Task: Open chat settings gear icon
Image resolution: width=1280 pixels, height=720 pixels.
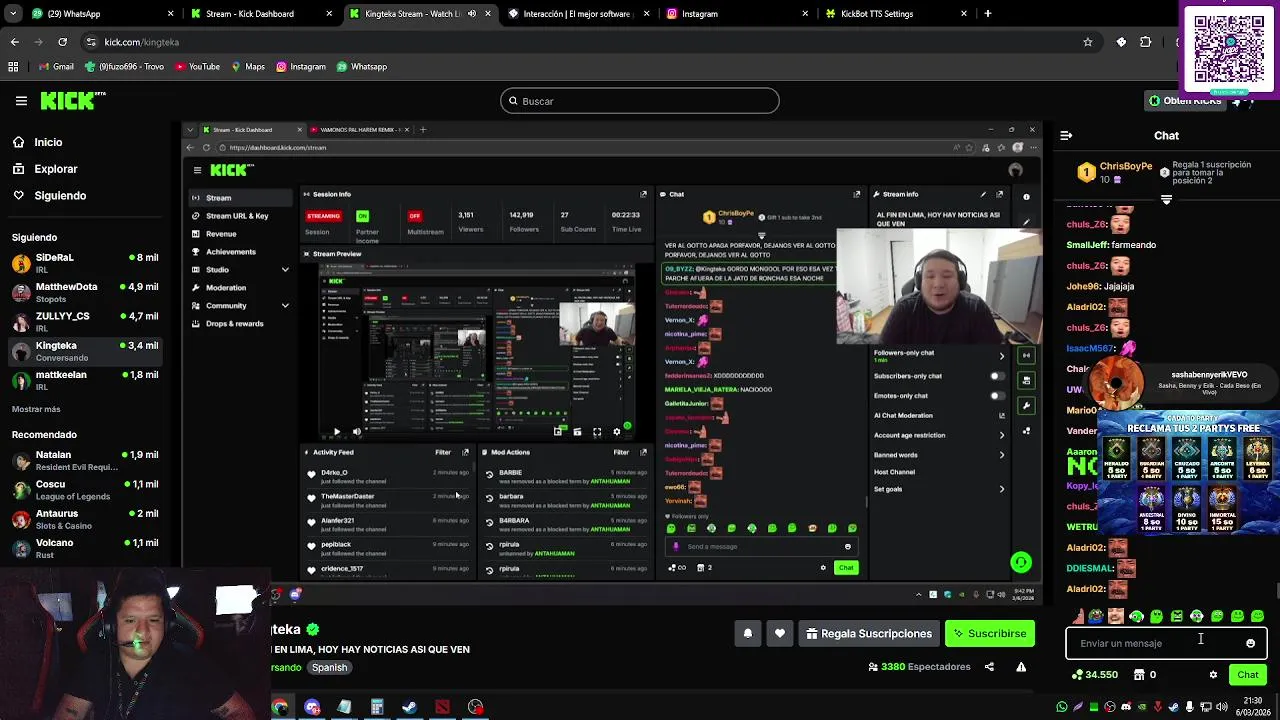Action: [x=1213, y=675]
